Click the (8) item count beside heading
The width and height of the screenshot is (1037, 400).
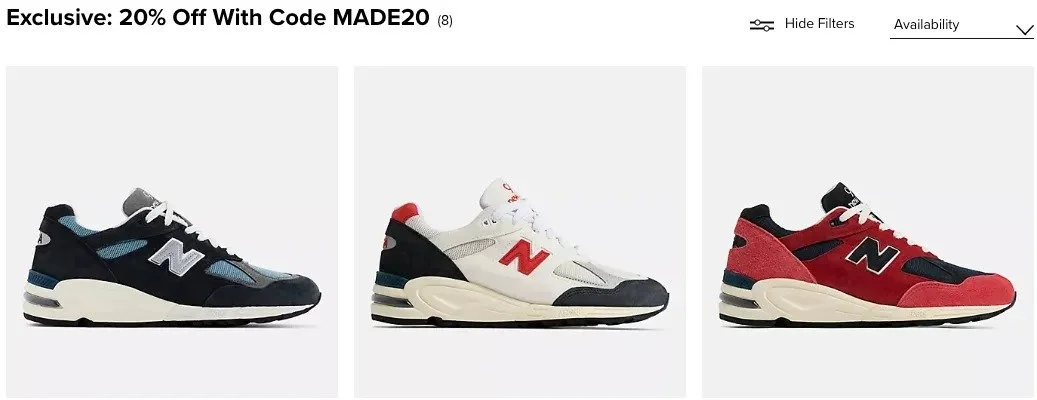click(445, 20)
